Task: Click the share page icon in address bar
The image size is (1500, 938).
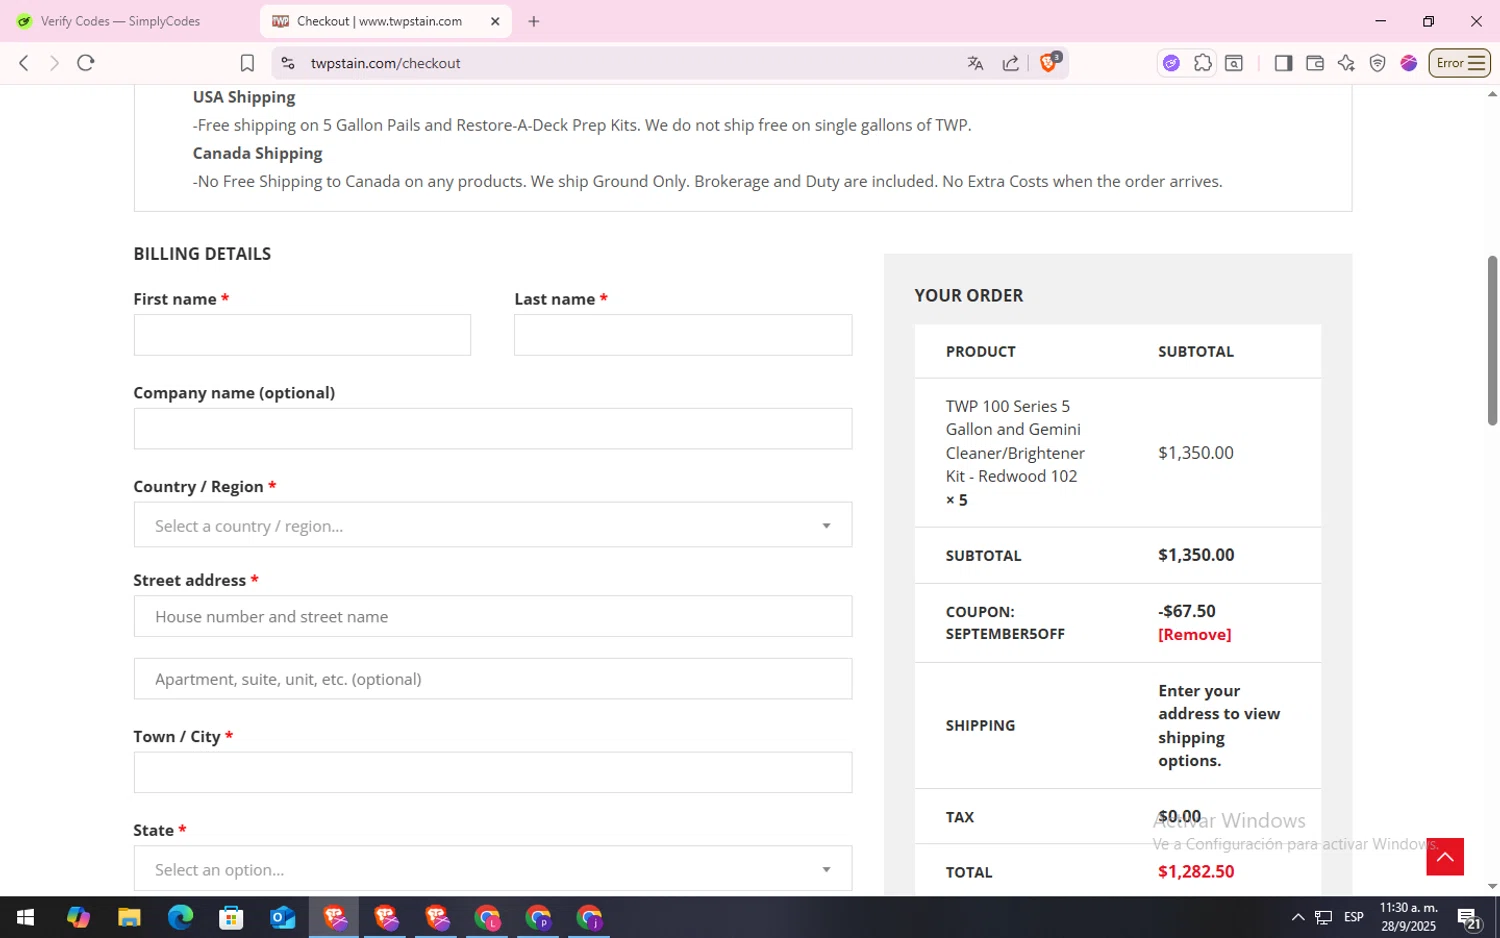Action: (x=1011, y=63)
